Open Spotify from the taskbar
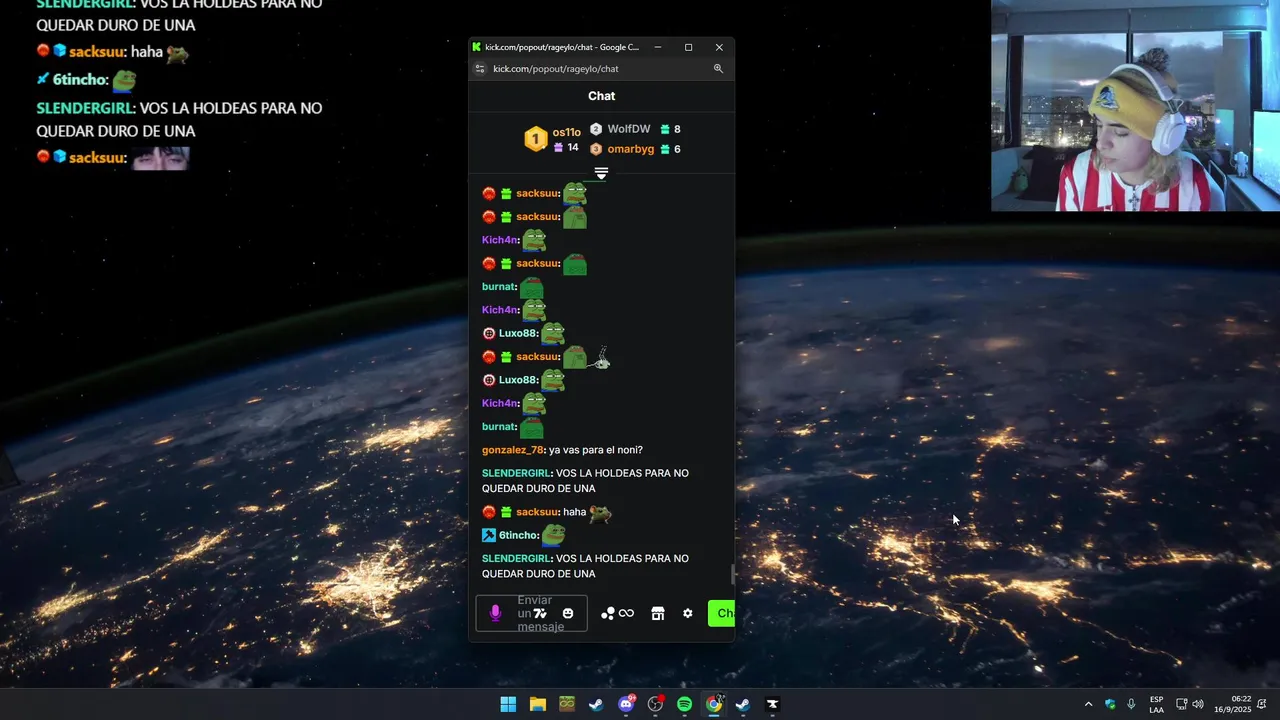Image resolution: width=1280 pixels, height=720 pixels. pos(684,704)
